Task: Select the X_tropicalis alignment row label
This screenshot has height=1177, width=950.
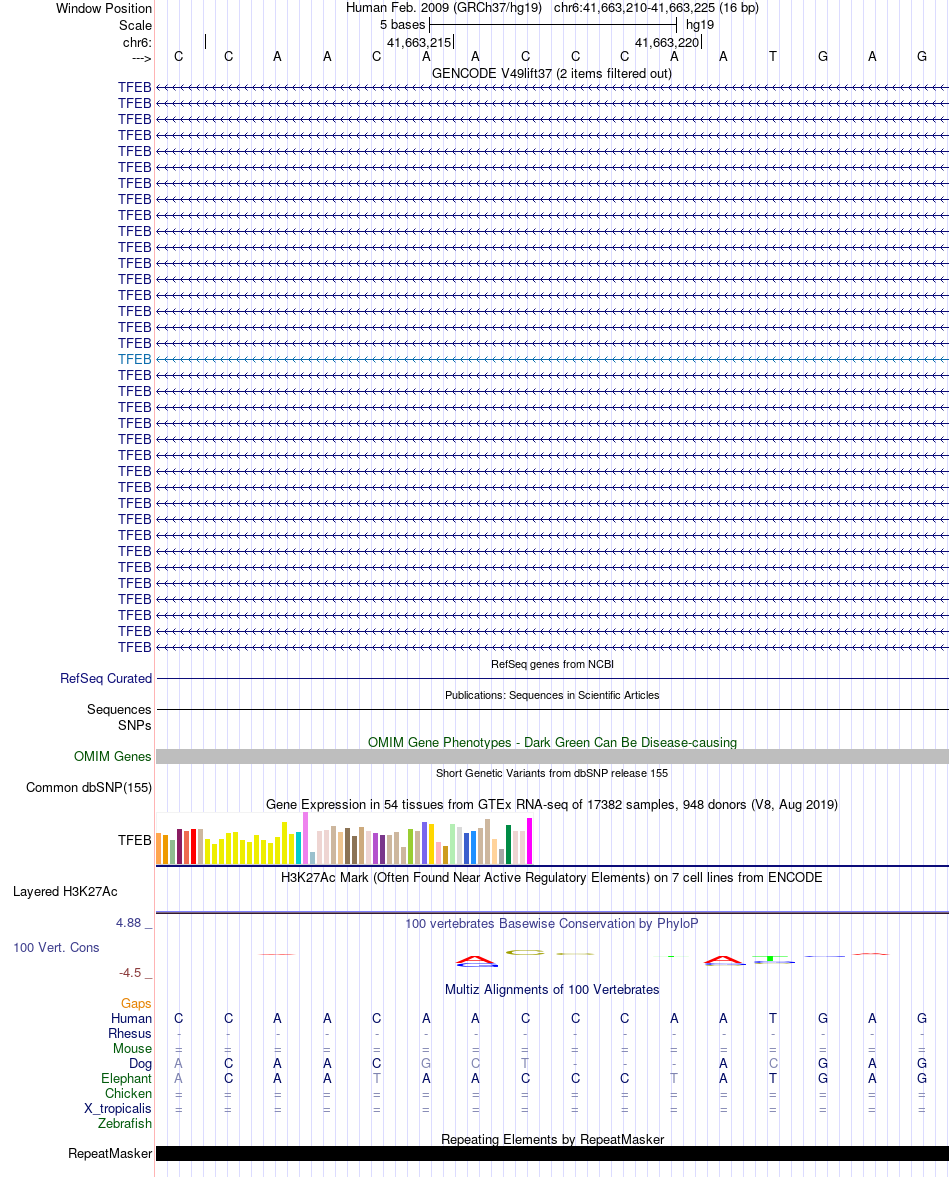Action: (118, 1109)
